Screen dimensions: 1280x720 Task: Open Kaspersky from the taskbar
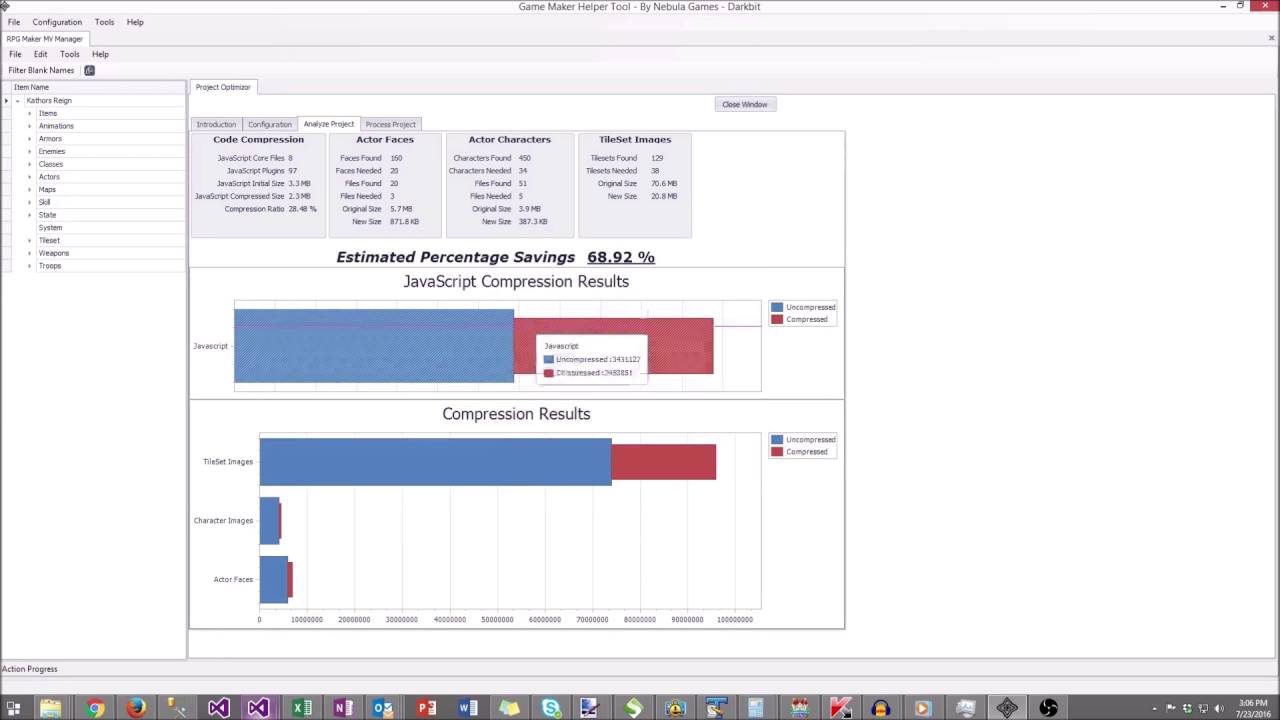coord(840,708)
